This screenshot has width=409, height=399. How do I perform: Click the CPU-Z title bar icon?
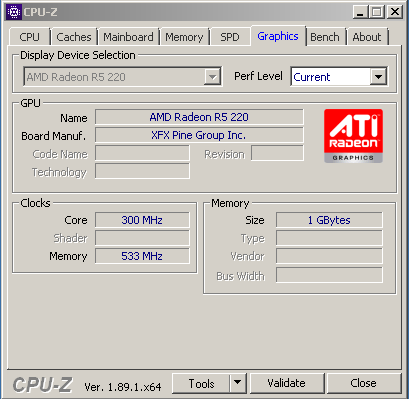[14, 12]
